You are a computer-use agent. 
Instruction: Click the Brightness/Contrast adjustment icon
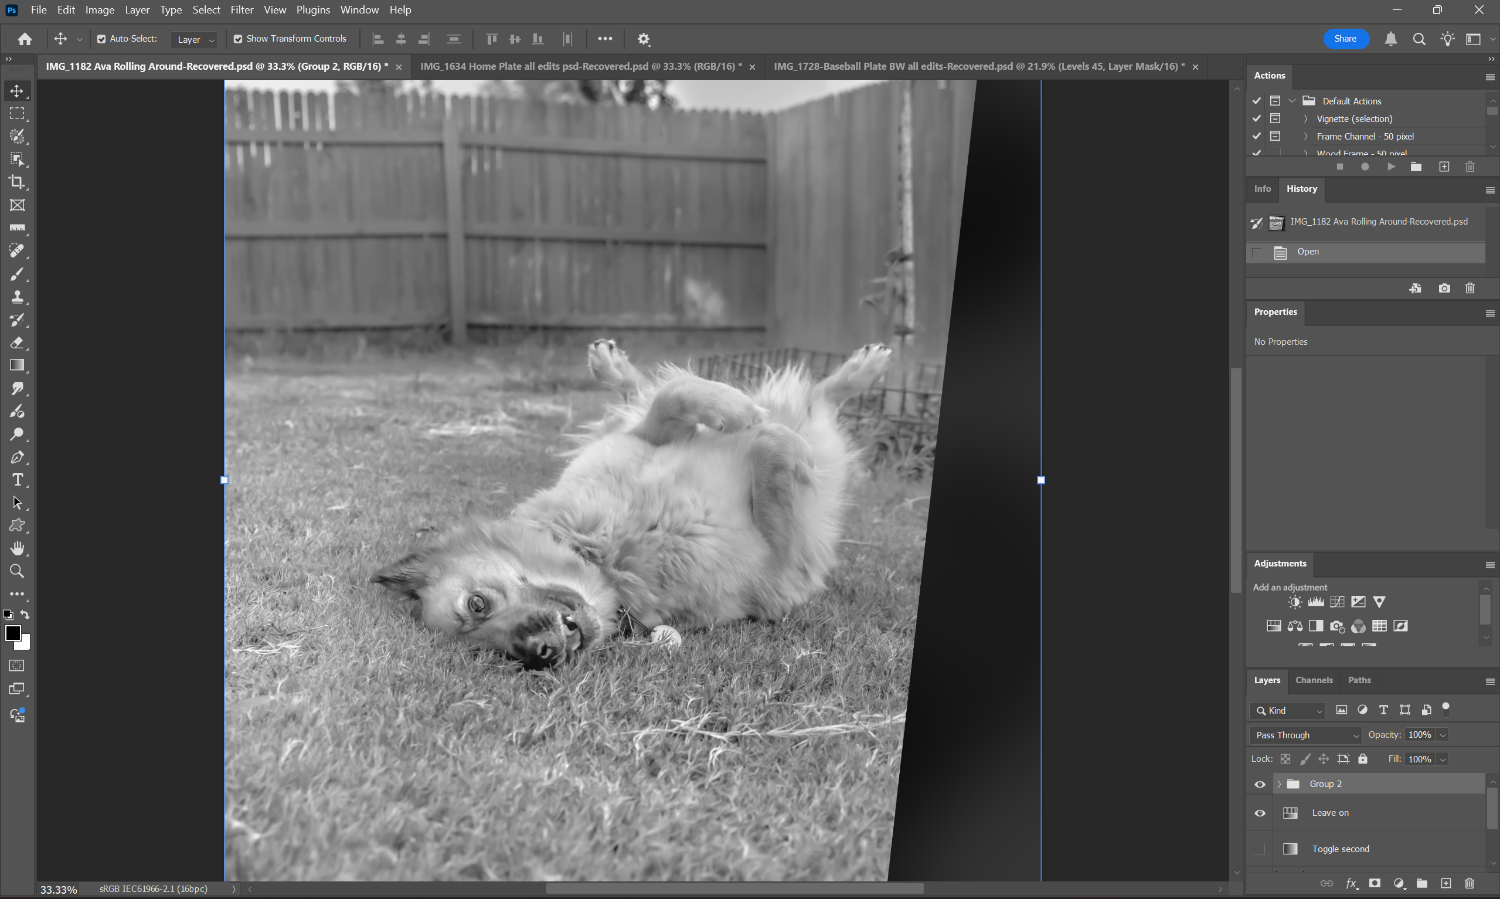(1295, 602)
